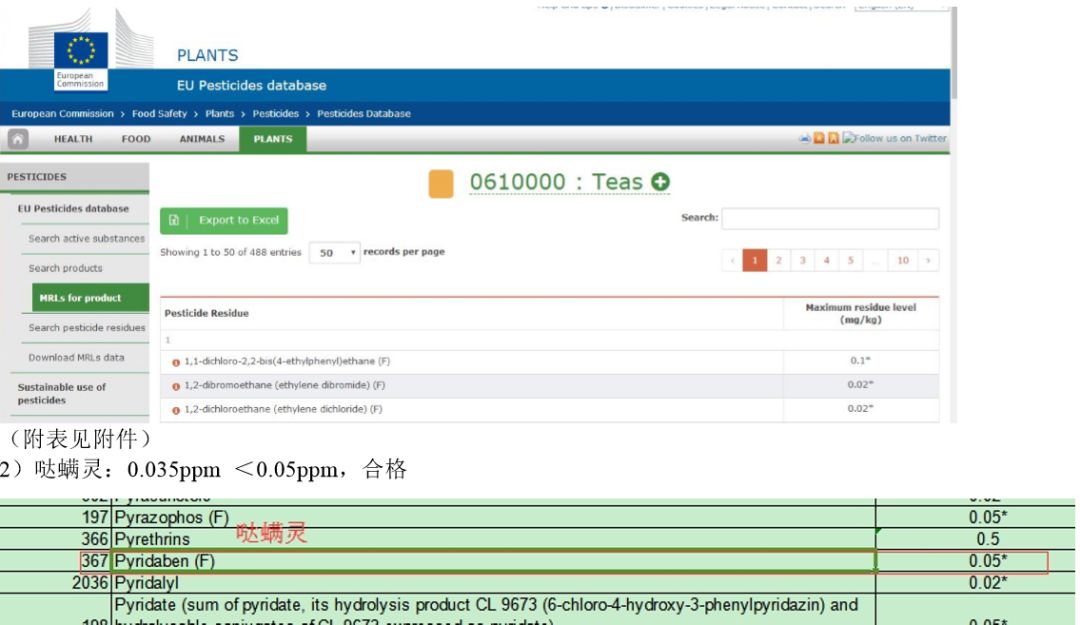
Task: Go to pagination page 2
Action: (x=779, y=260)
